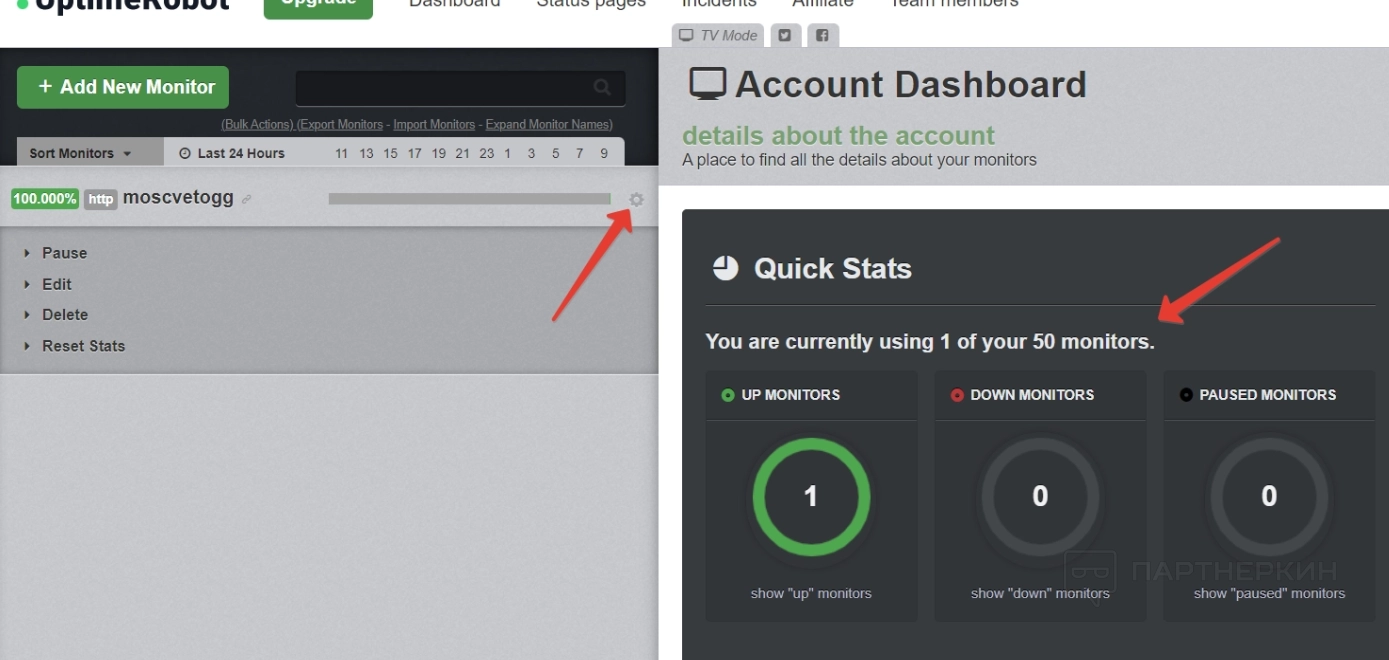Open the moscvetogg gear settings icon
Image resolution: width=1389 pixels, height=660 pixels.
pos(636,200)
